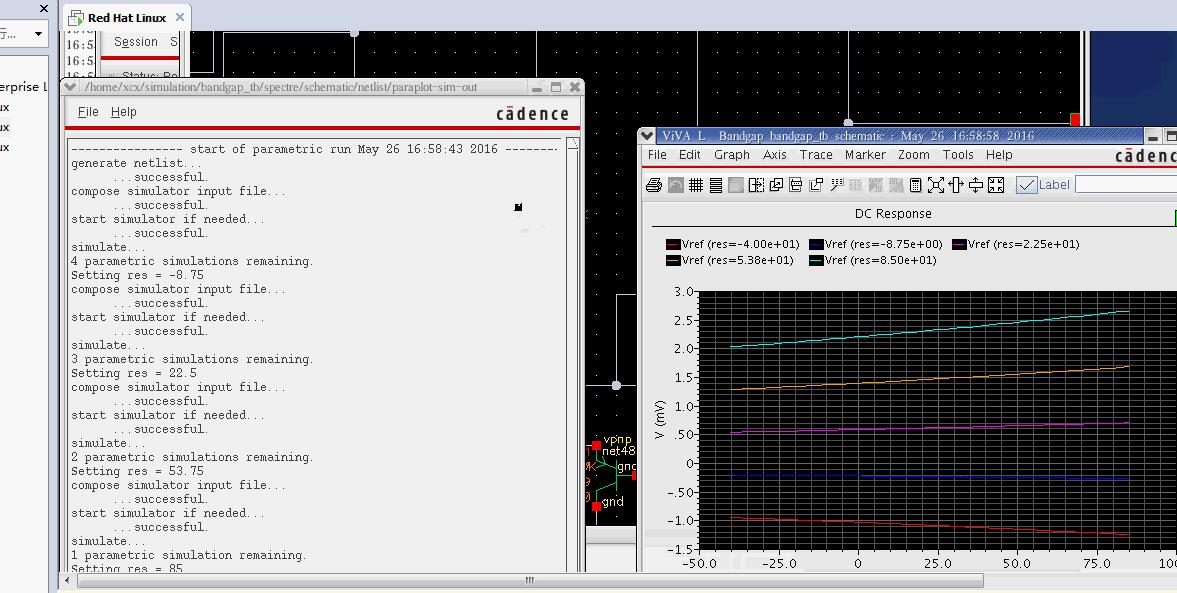Open the Calculator icon in ViVA toolbar
The image size is (1177, 593).
coord(915,185)
